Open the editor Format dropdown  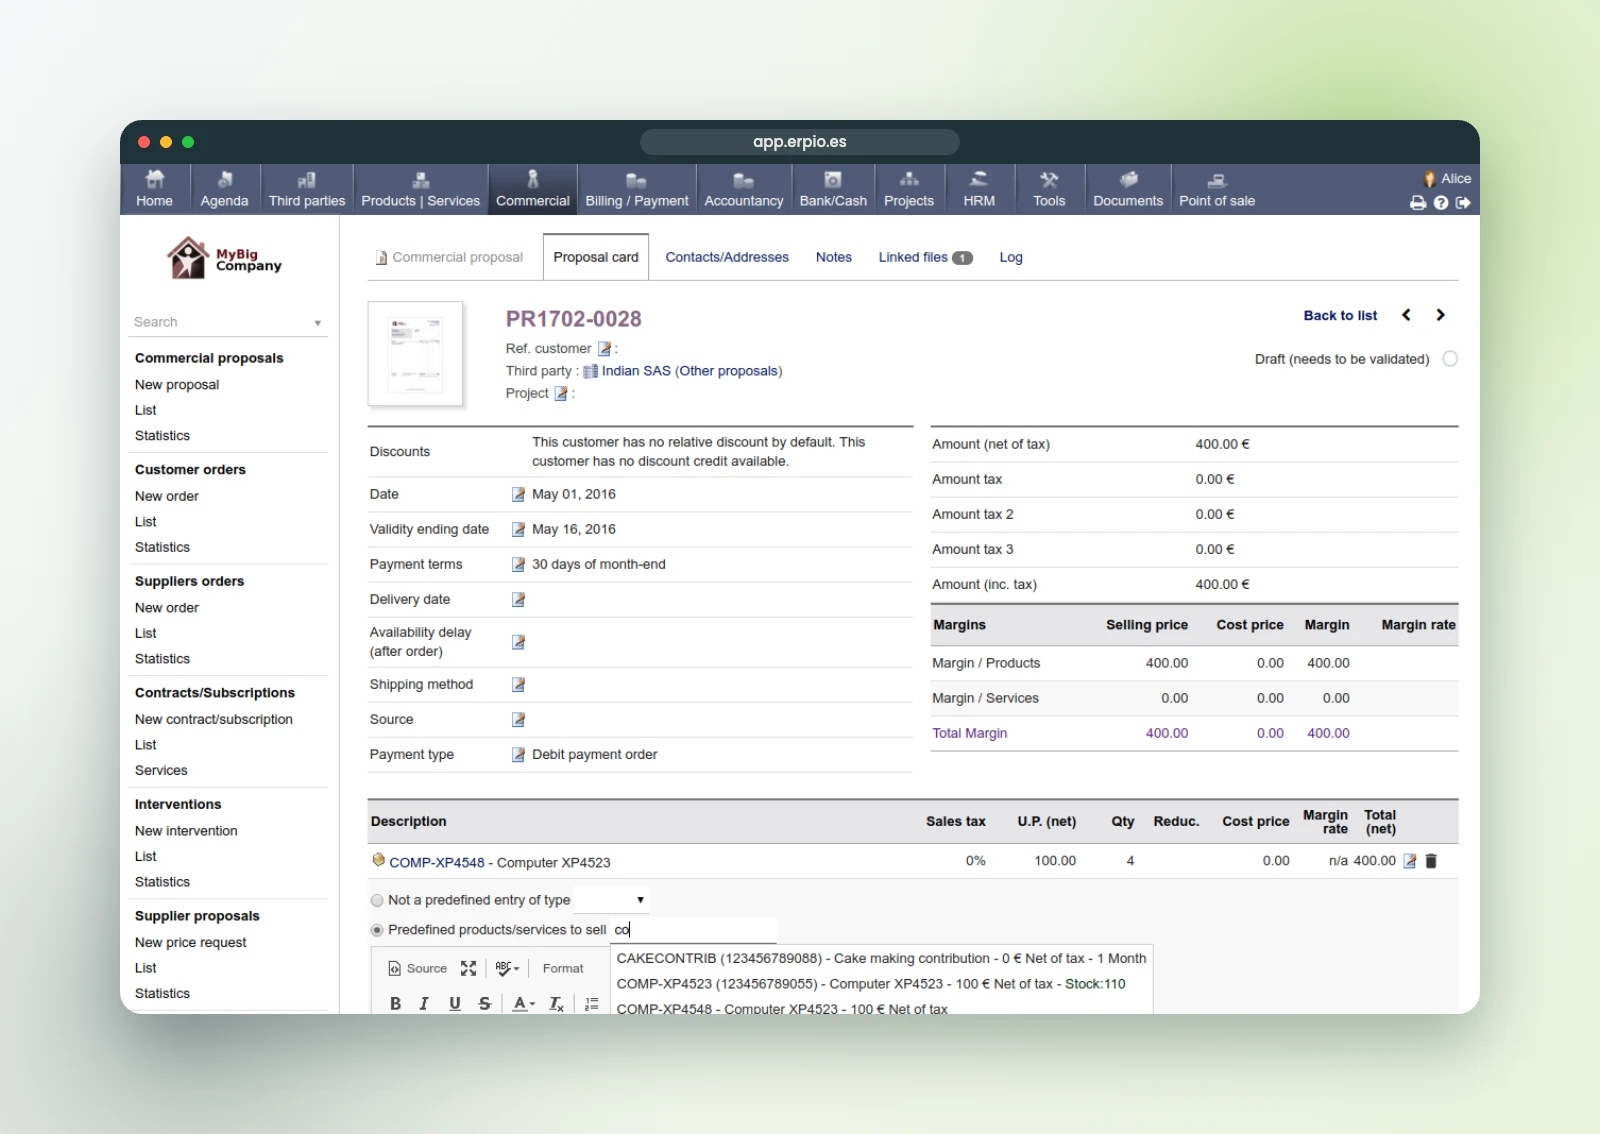(x=563, y=968)
